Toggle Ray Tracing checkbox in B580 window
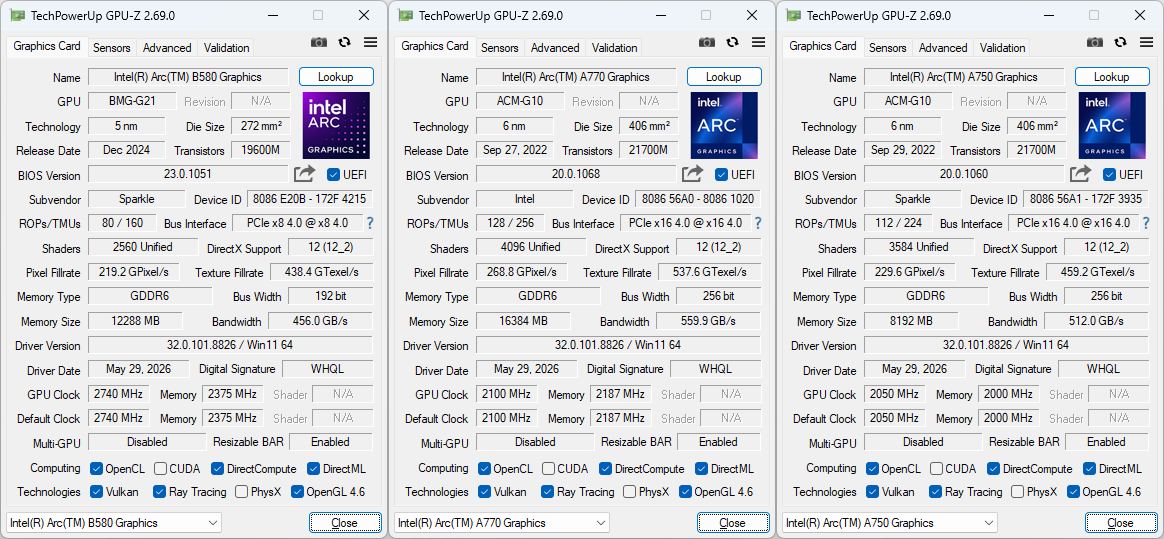The width and height of the screenshot is (1164, 539). pos(159,491)
